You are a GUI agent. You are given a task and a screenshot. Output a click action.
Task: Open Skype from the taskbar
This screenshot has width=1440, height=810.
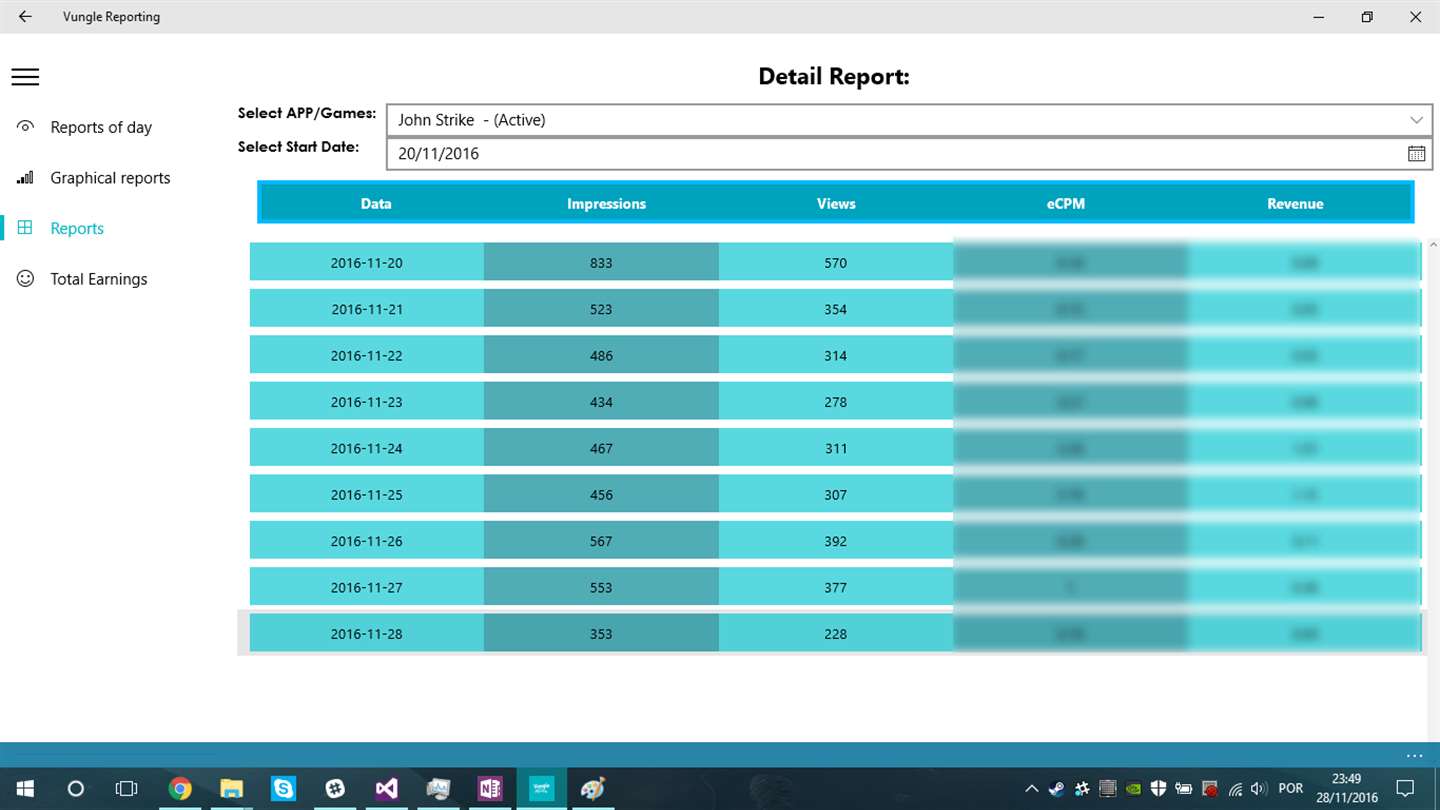click(283, 789)
